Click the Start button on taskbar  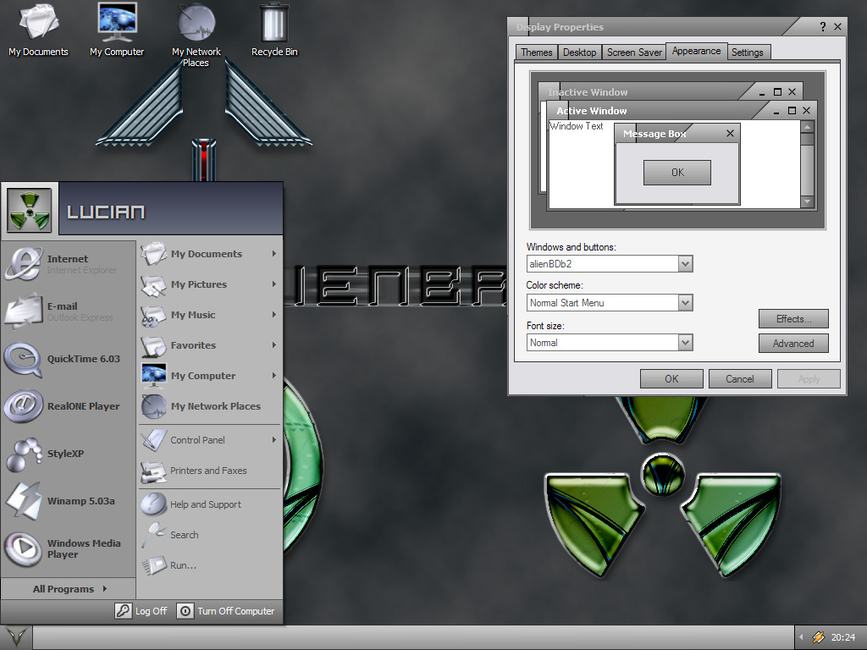pyautogui.click(x=15, y=637)
